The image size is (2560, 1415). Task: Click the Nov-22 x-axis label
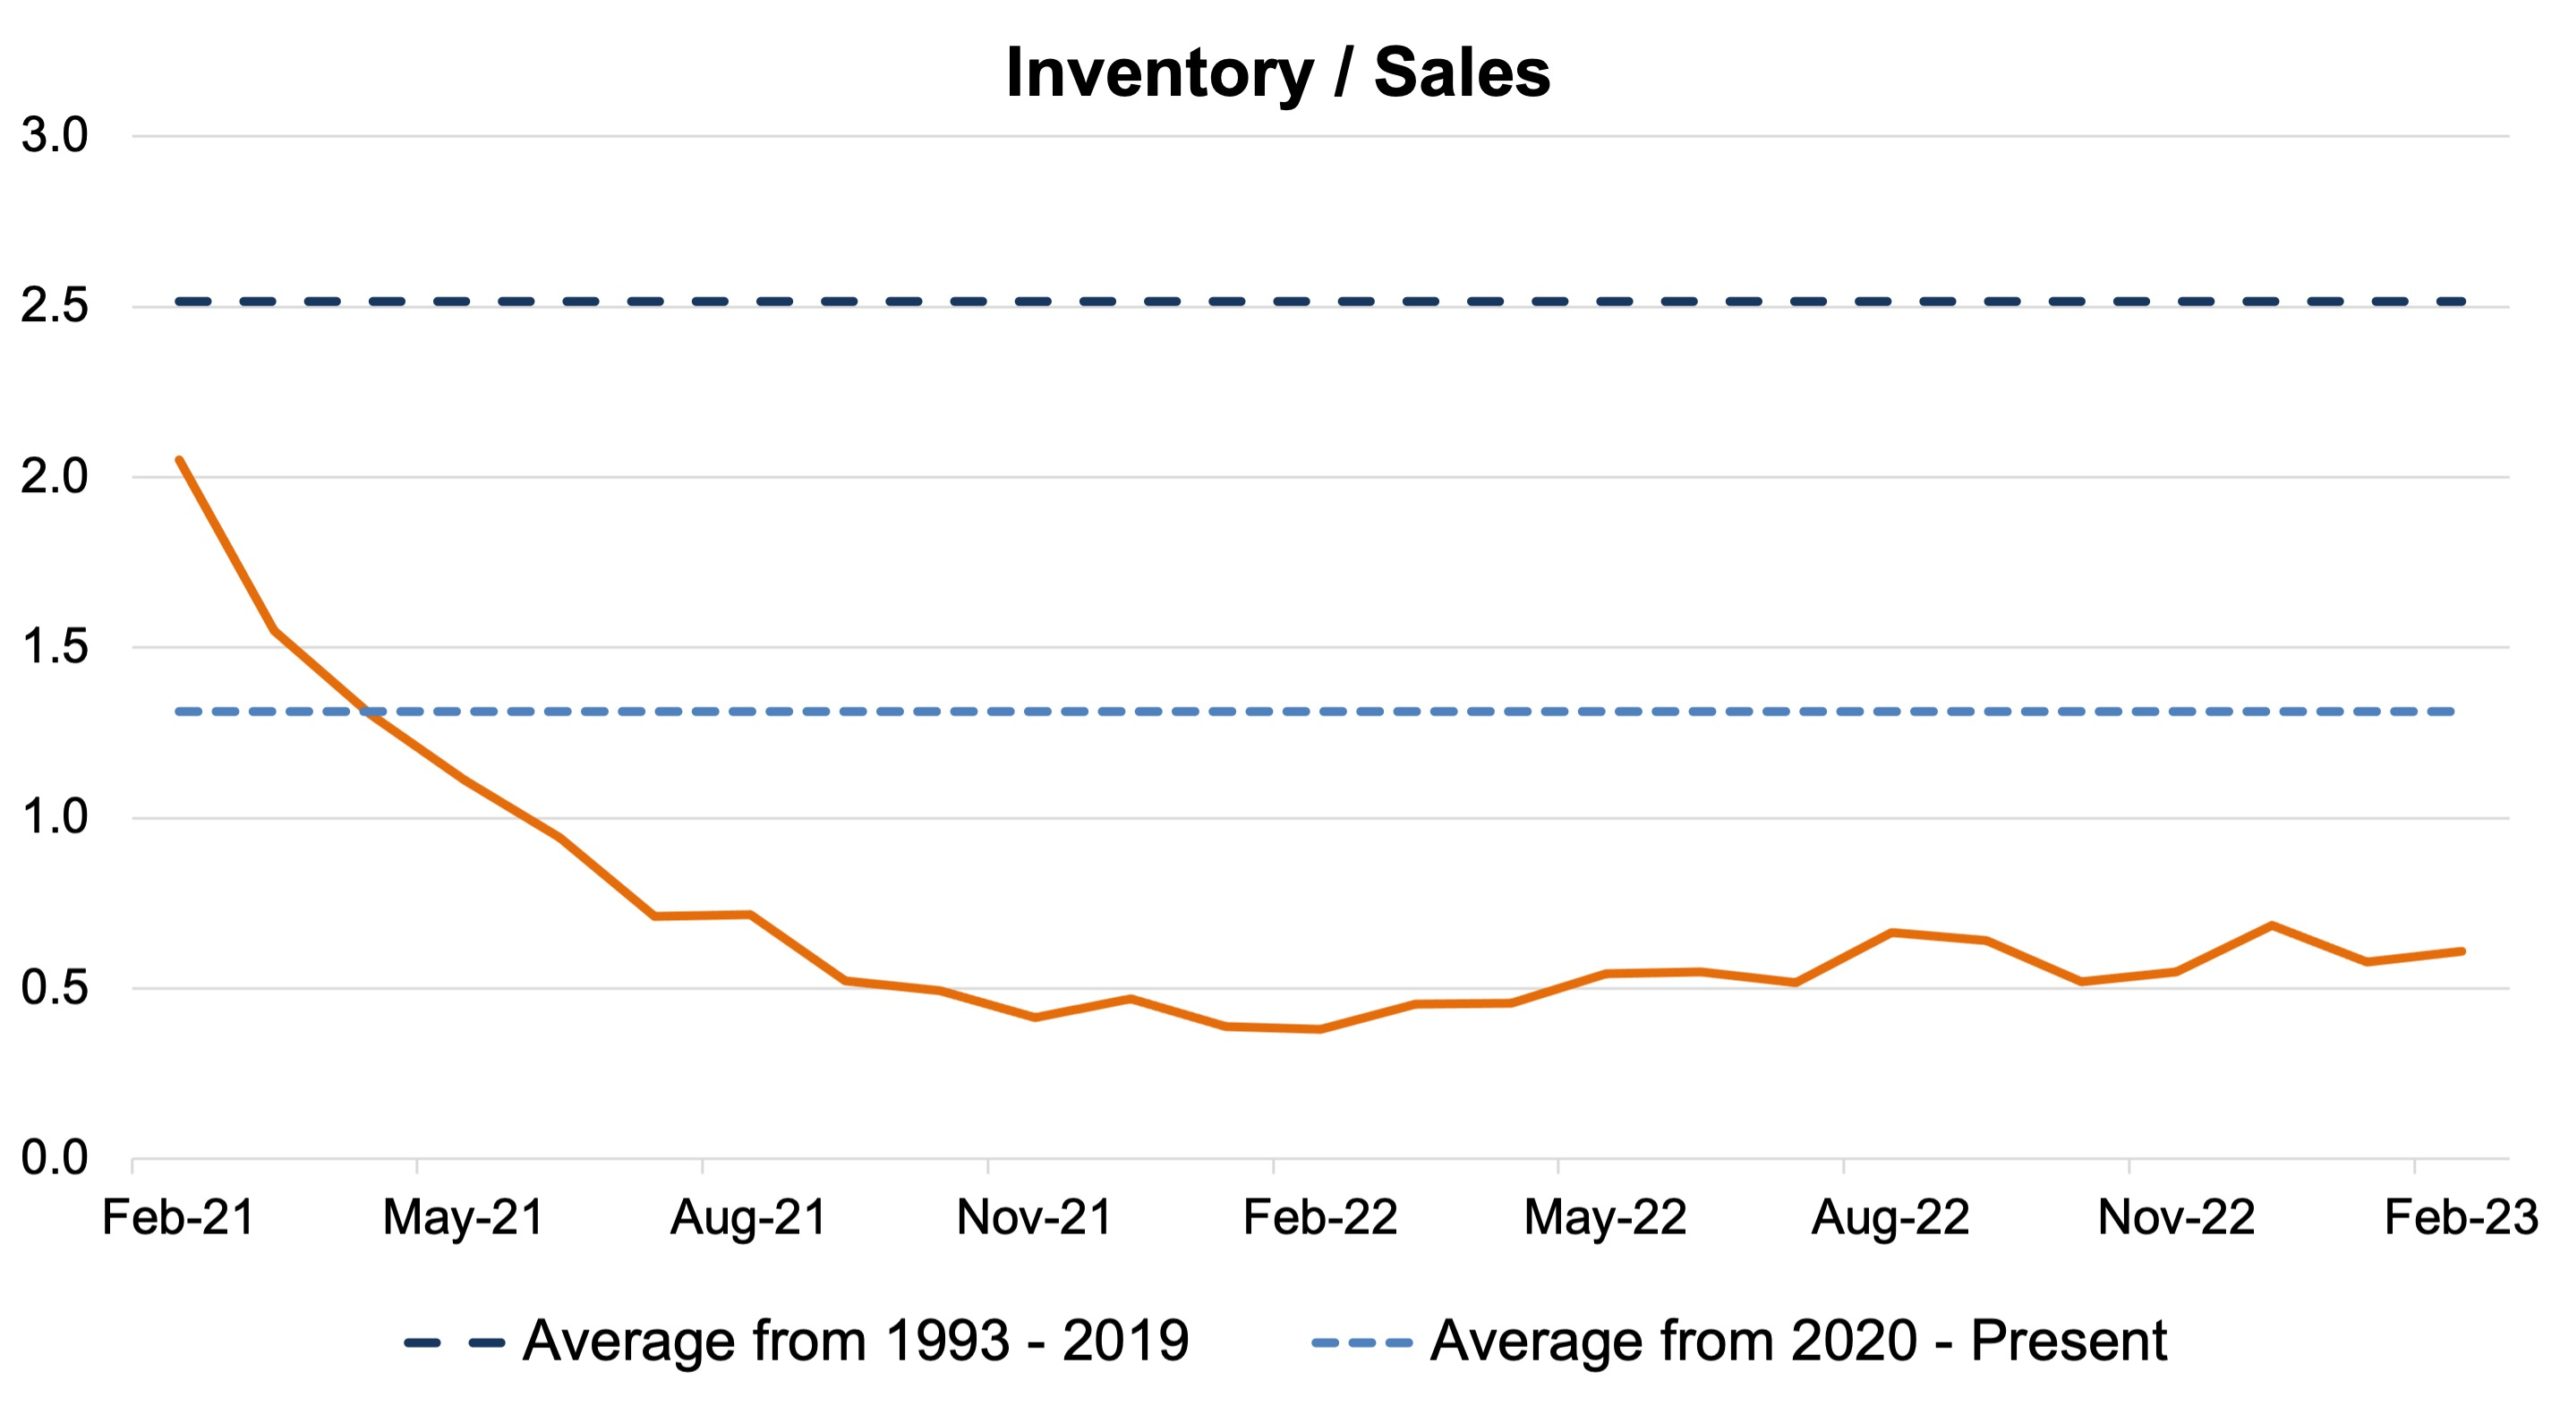click(2176, 1218)
